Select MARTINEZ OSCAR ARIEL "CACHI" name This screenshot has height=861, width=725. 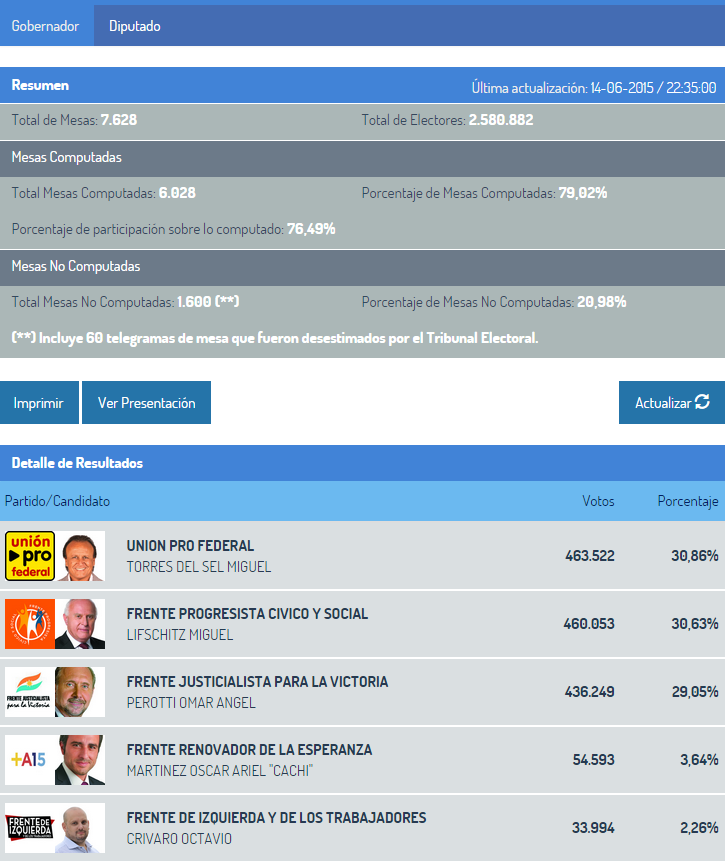click(220, 771)
